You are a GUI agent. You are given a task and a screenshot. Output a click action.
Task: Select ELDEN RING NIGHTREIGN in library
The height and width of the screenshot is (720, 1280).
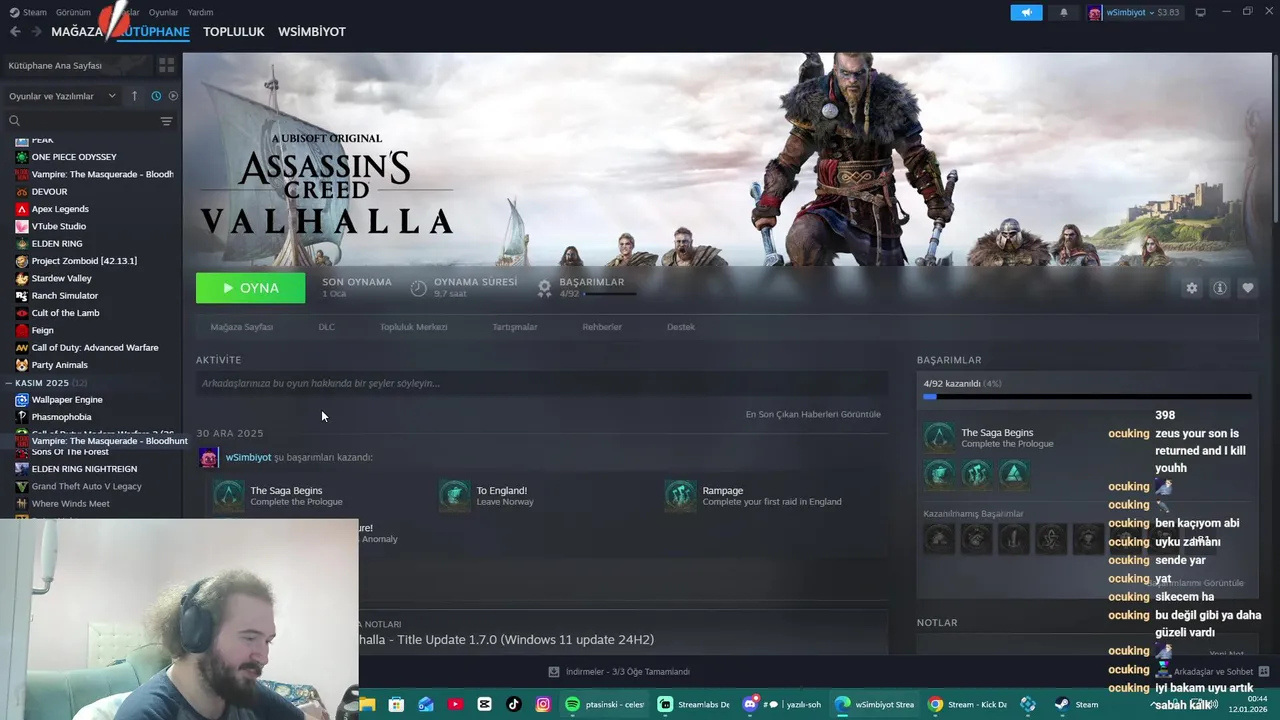pos(84,469)
